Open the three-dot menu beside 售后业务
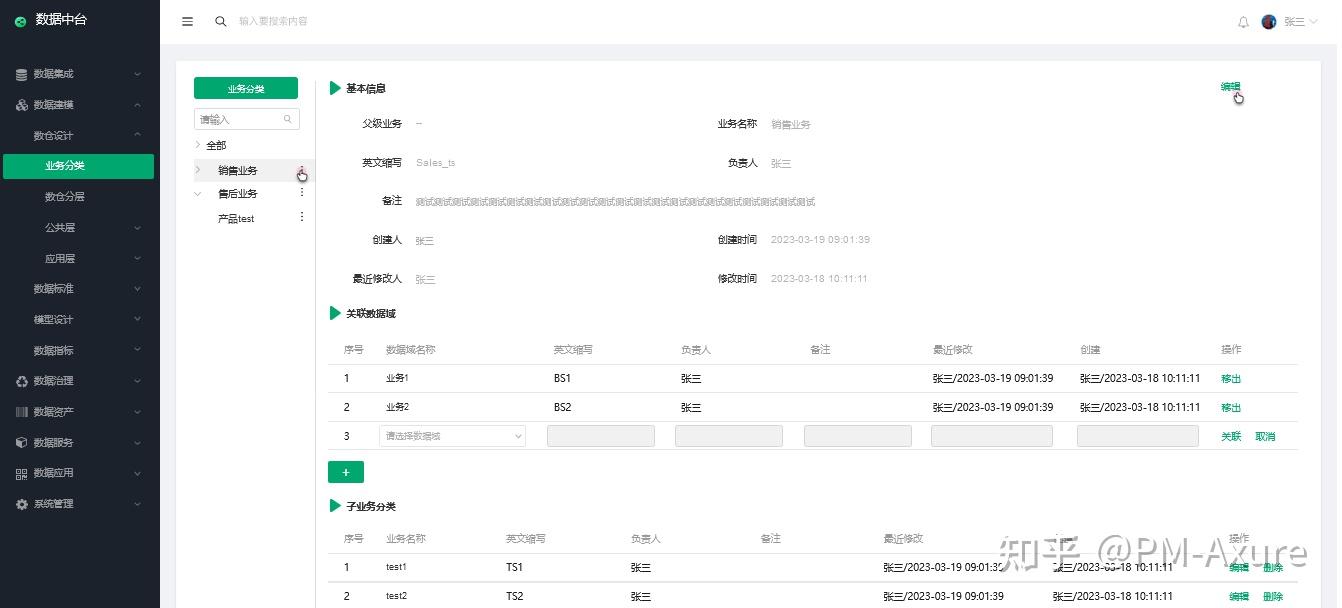The height and width of the screenshot is (608, 1342). tap(301, 193)
